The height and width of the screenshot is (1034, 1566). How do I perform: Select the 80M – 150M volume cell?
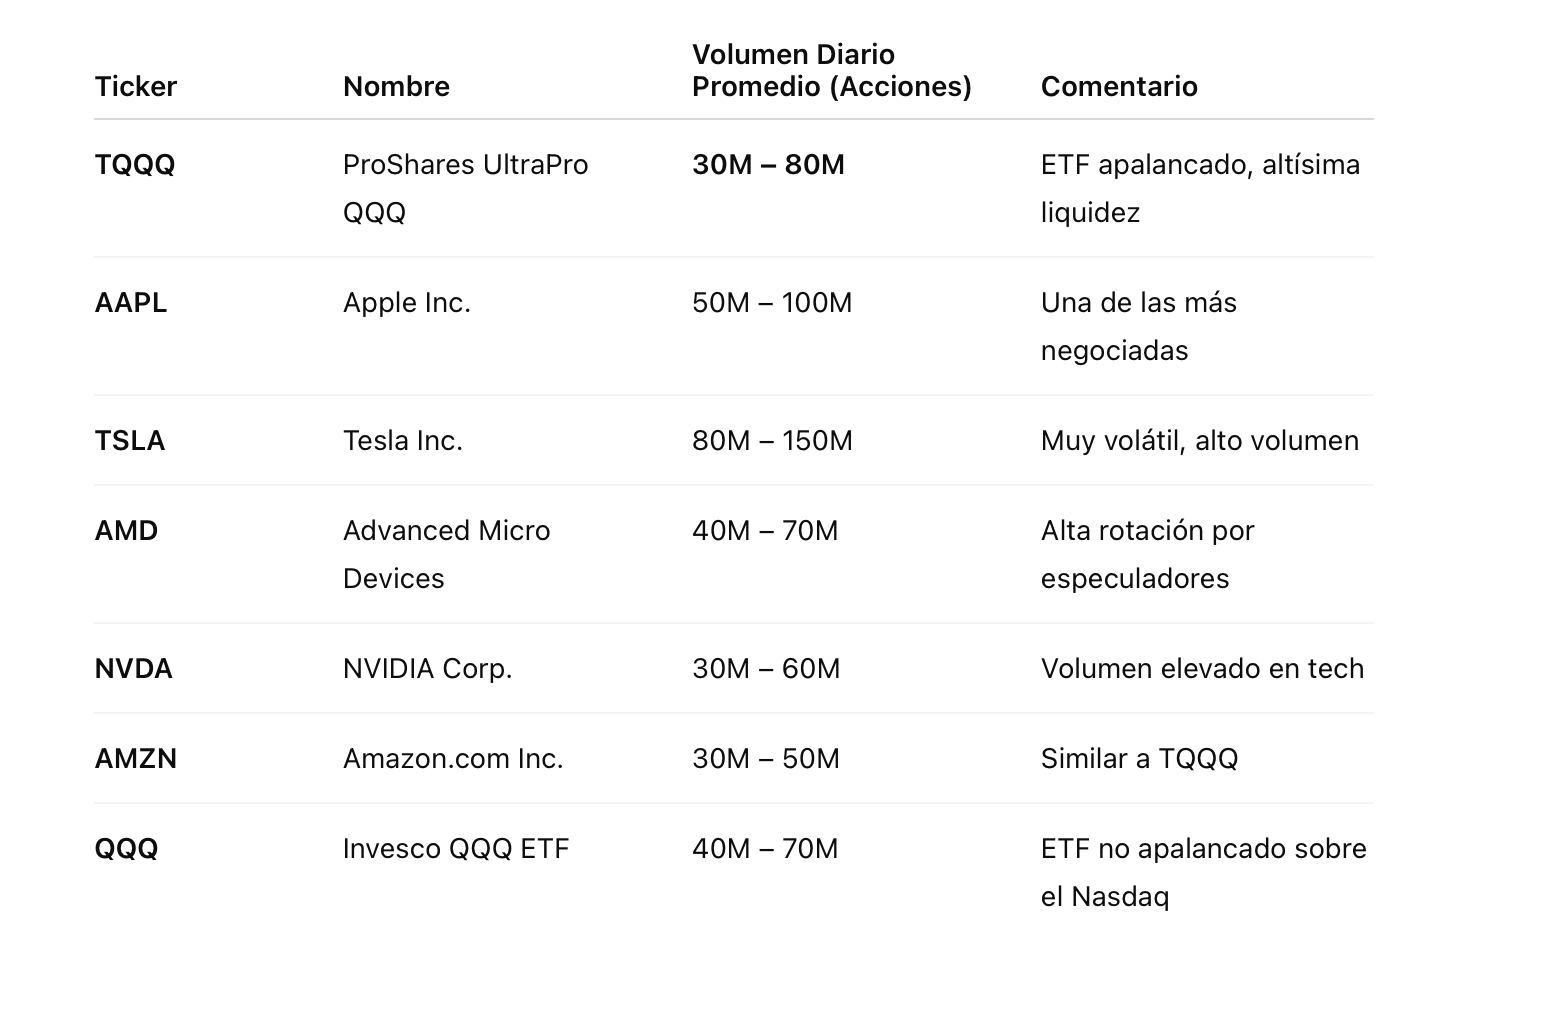click(x=772, y=441)
